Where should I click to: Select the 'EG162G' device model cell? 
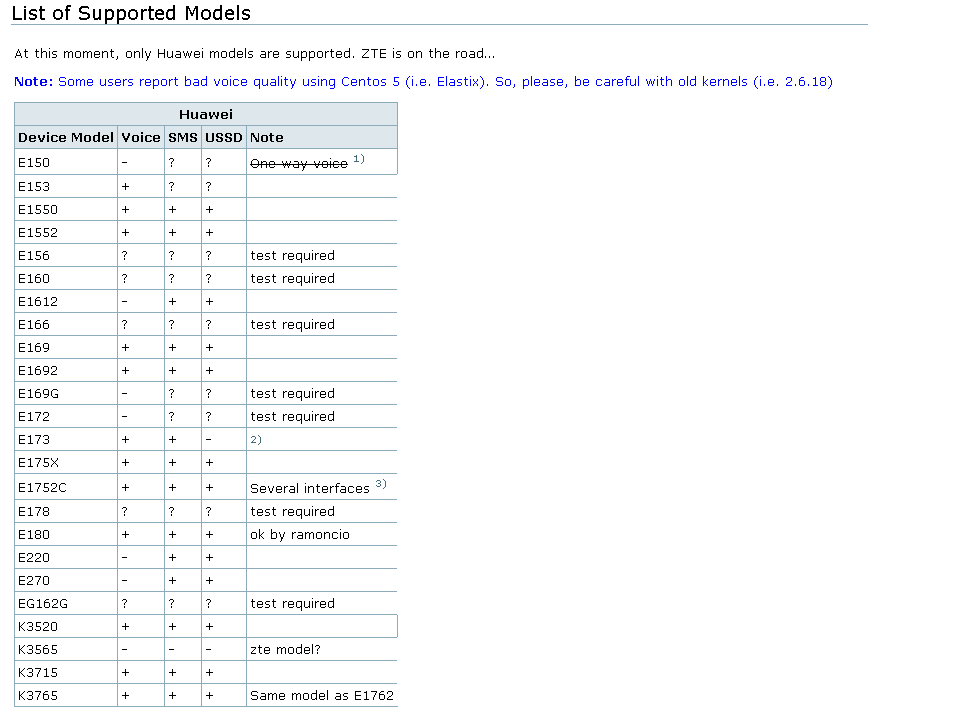coord(66,603)
